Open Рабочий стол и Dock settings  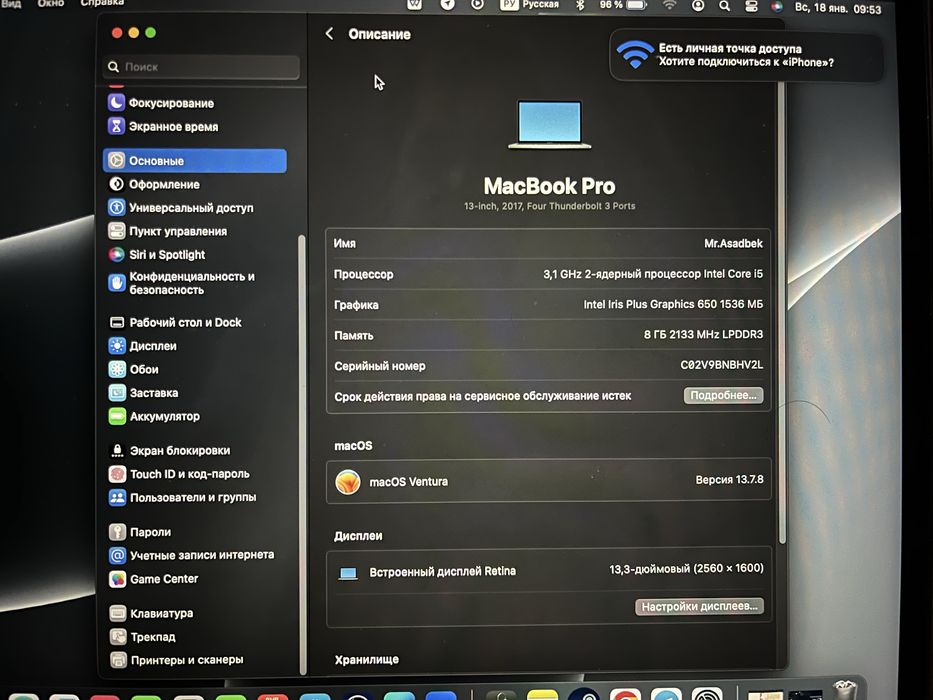[176, 322]
